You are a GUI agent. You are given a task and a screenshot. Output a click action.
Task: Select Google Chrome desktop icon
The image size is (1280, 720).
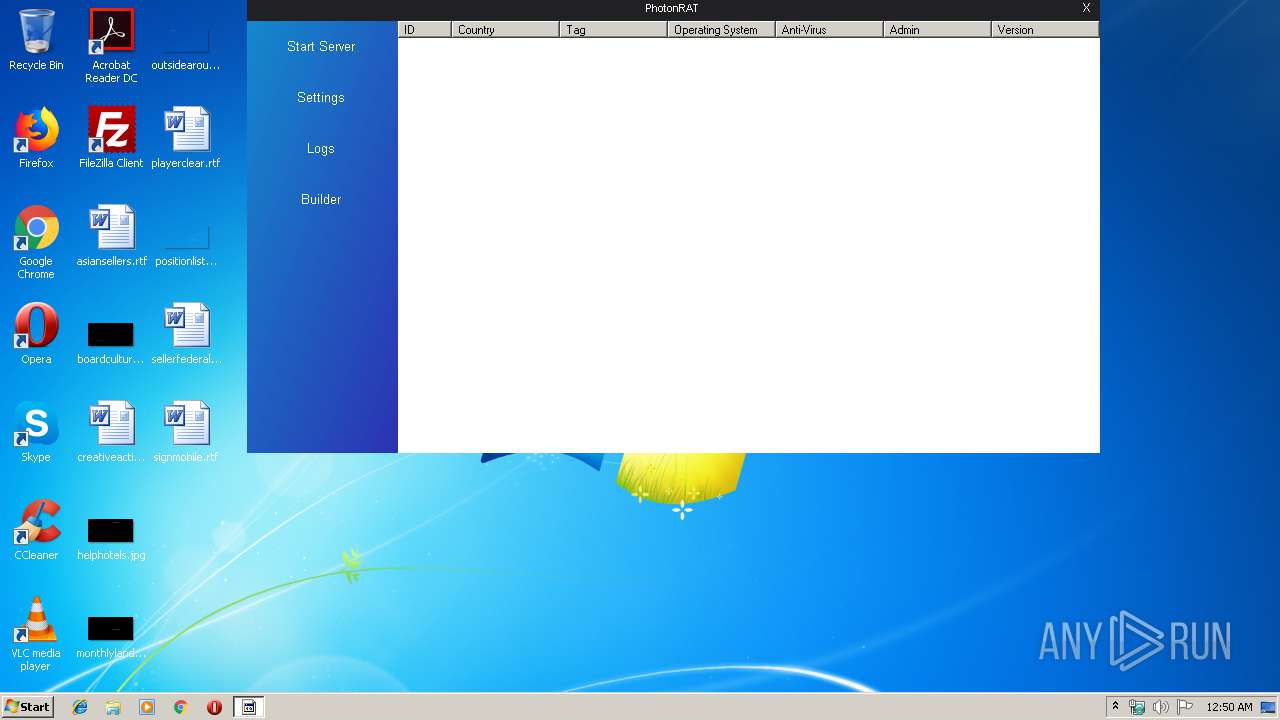coord(36,242)
